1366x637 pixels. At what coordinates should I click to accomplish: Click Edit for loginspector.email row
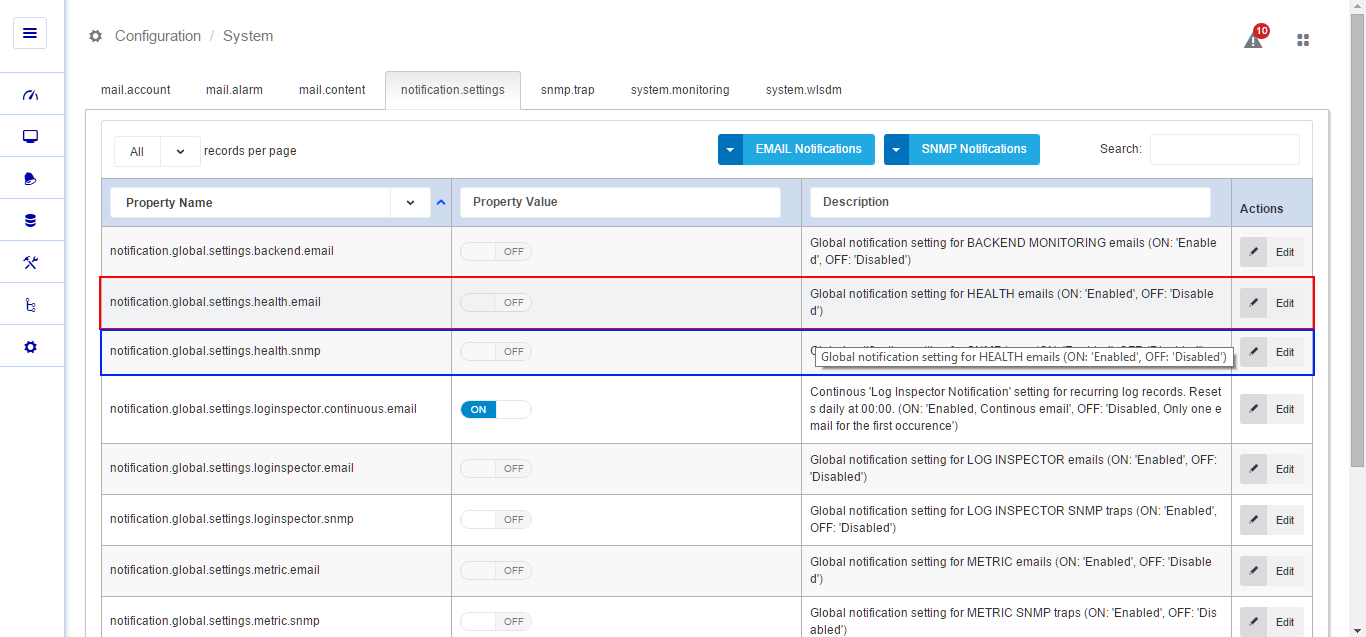tap(1272, 469)
